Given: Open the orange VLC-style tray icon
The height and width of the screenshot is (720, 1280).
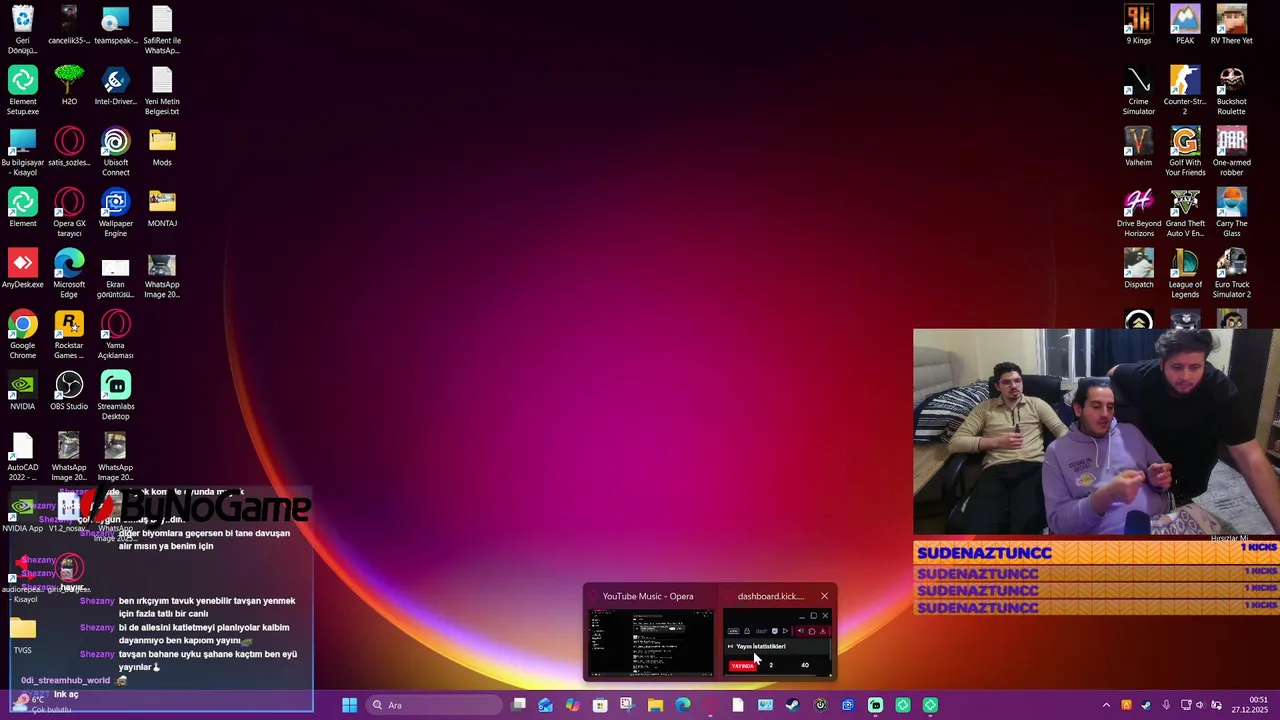Looking at the screenshot, I should (x=1126, y=705).
